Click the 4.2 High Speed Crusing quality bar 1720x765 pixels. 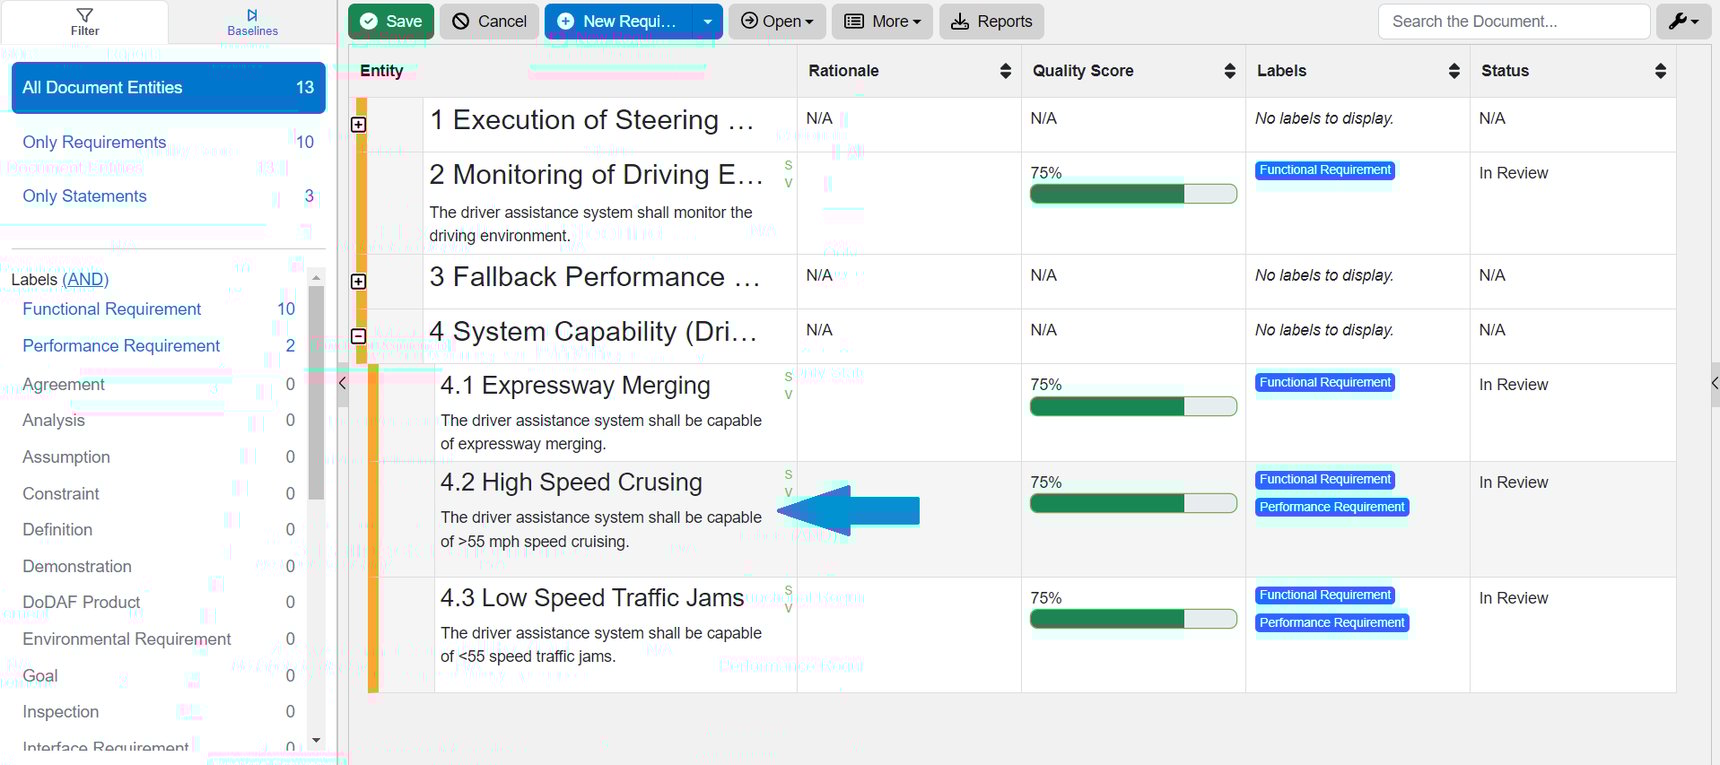[1133, 503]
